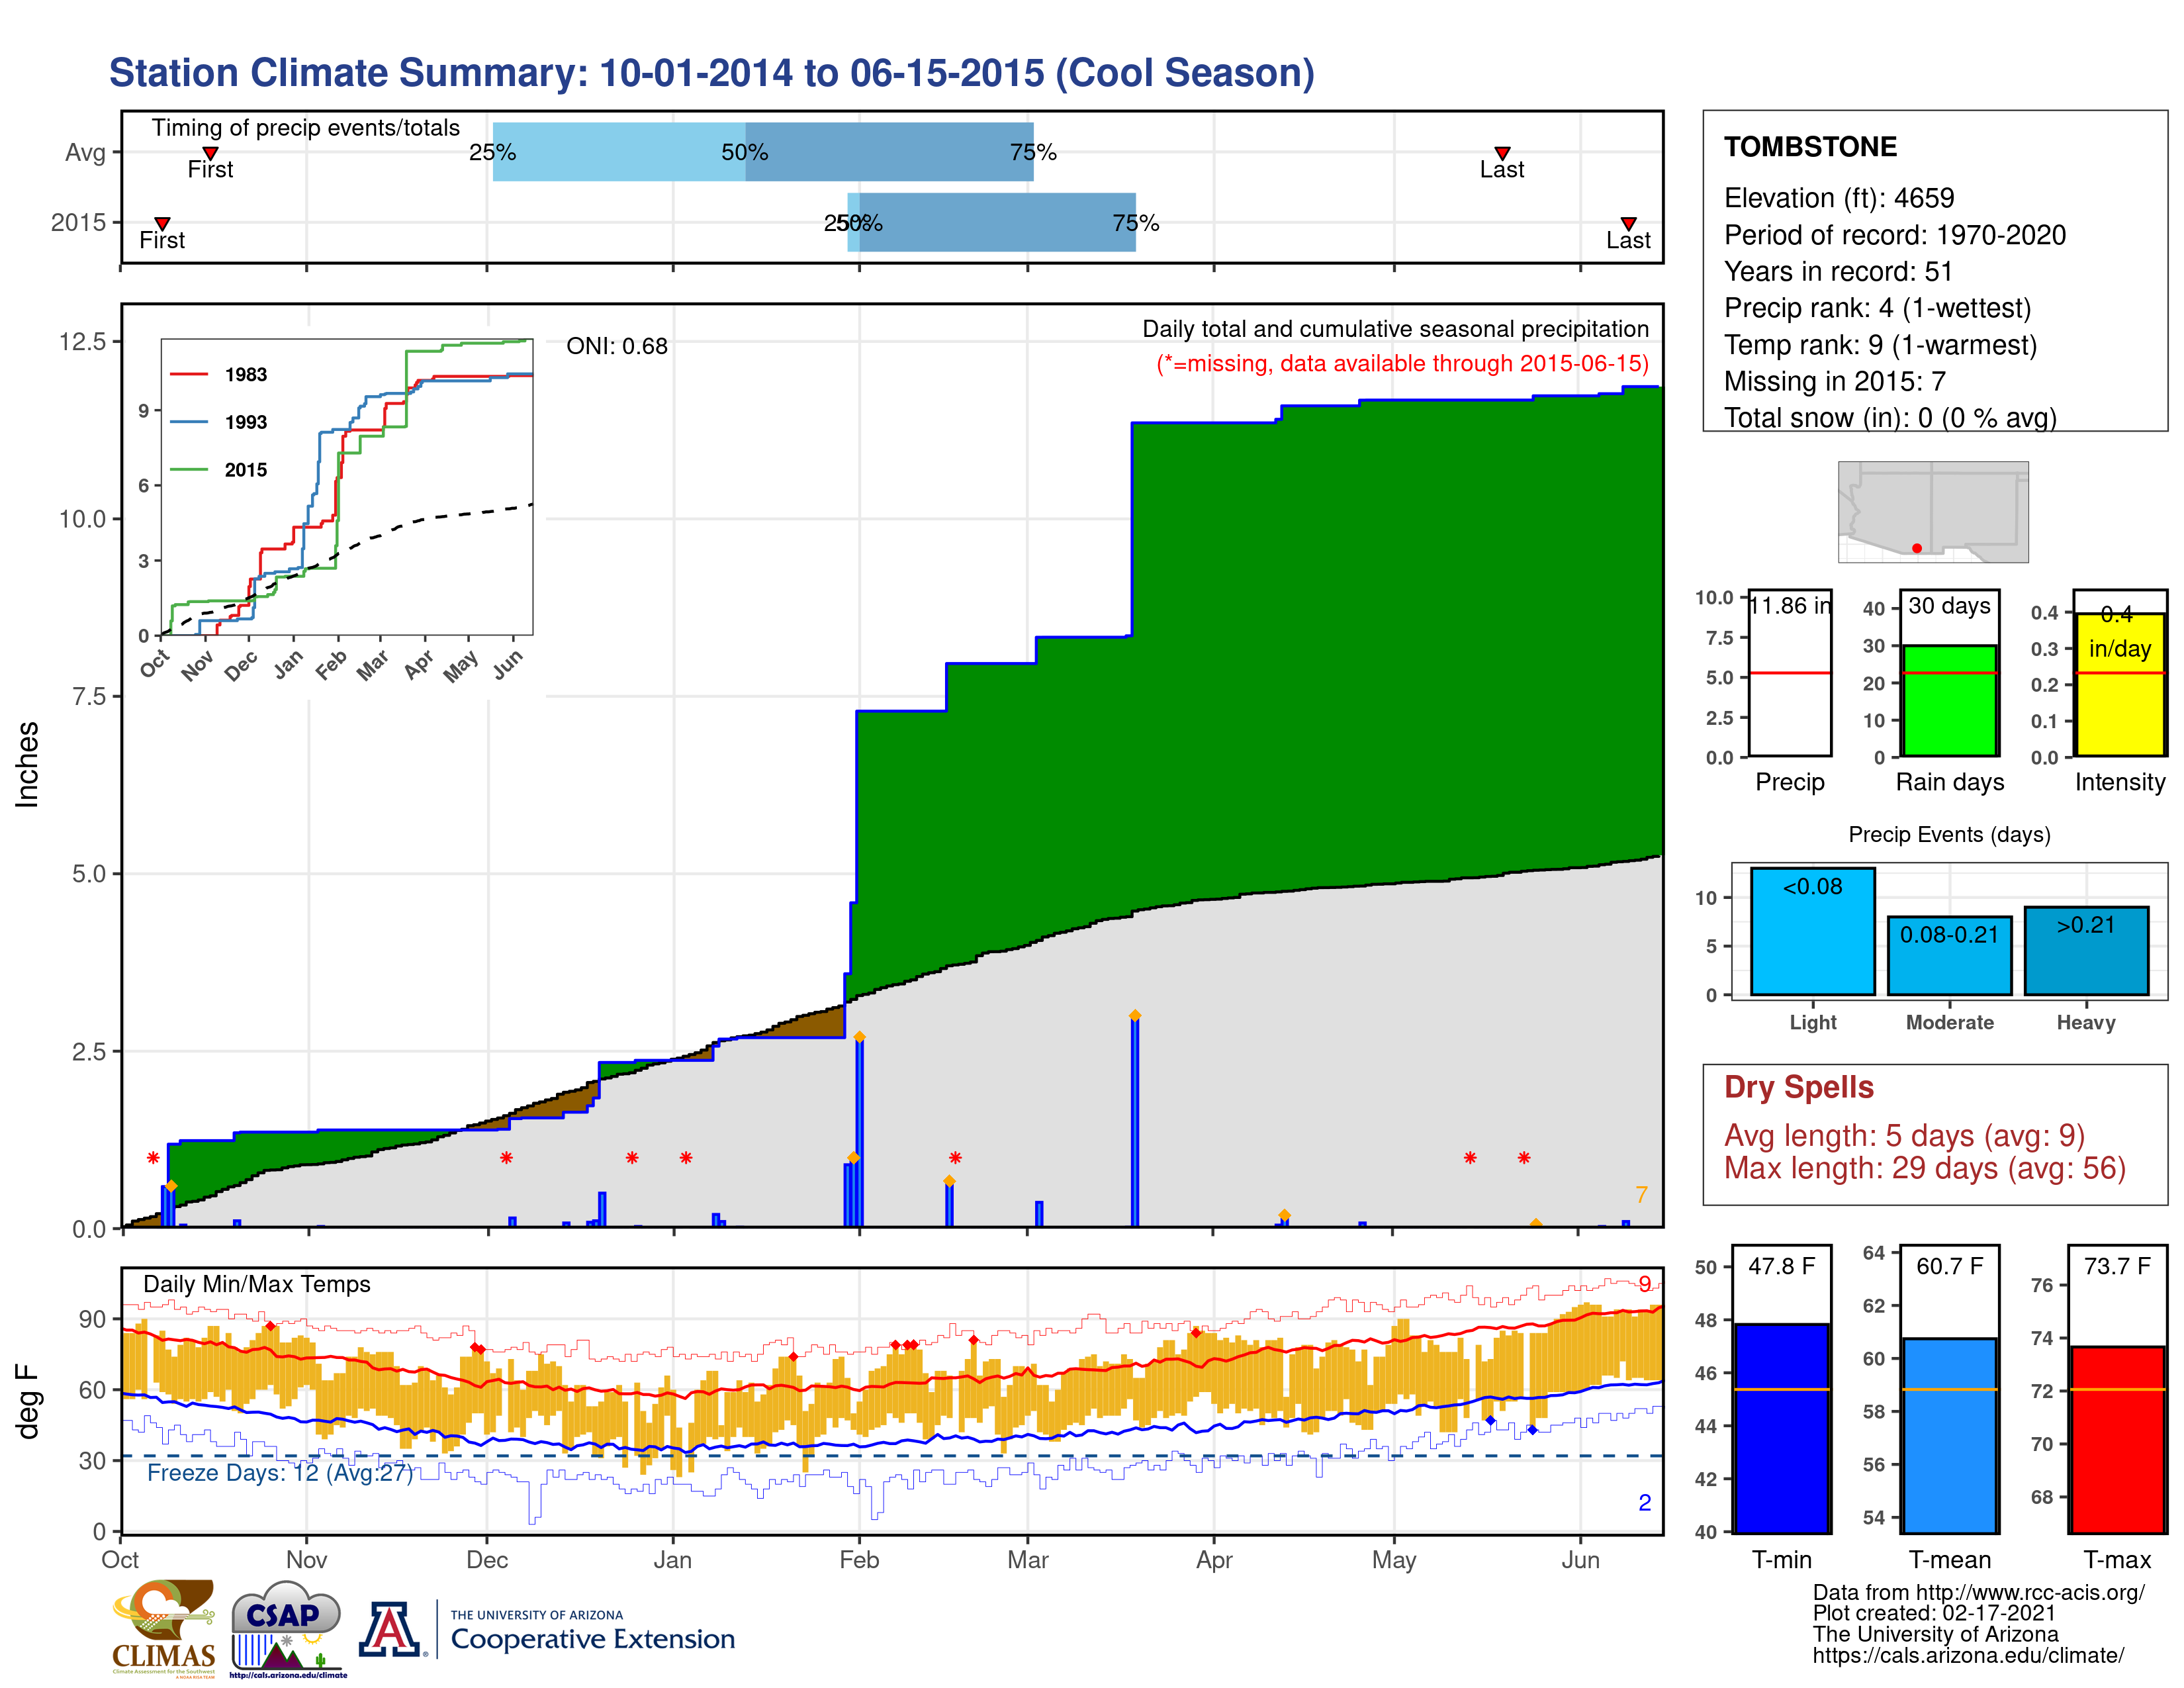Click the 'Precip Events (days)' heading
This screenshot has height=1688, width=2184.
coord(1949,835)
